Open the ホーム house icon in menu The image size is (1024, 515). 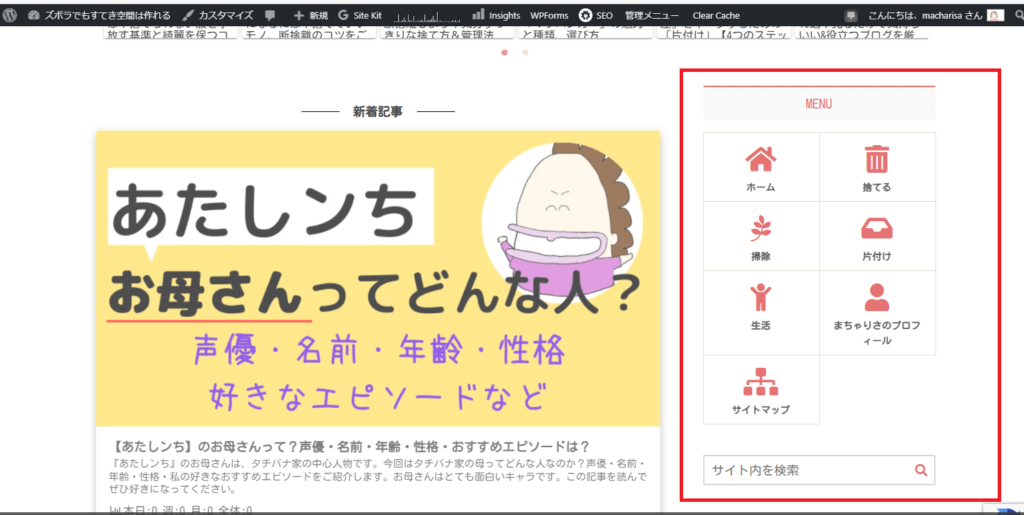(761, 159)
